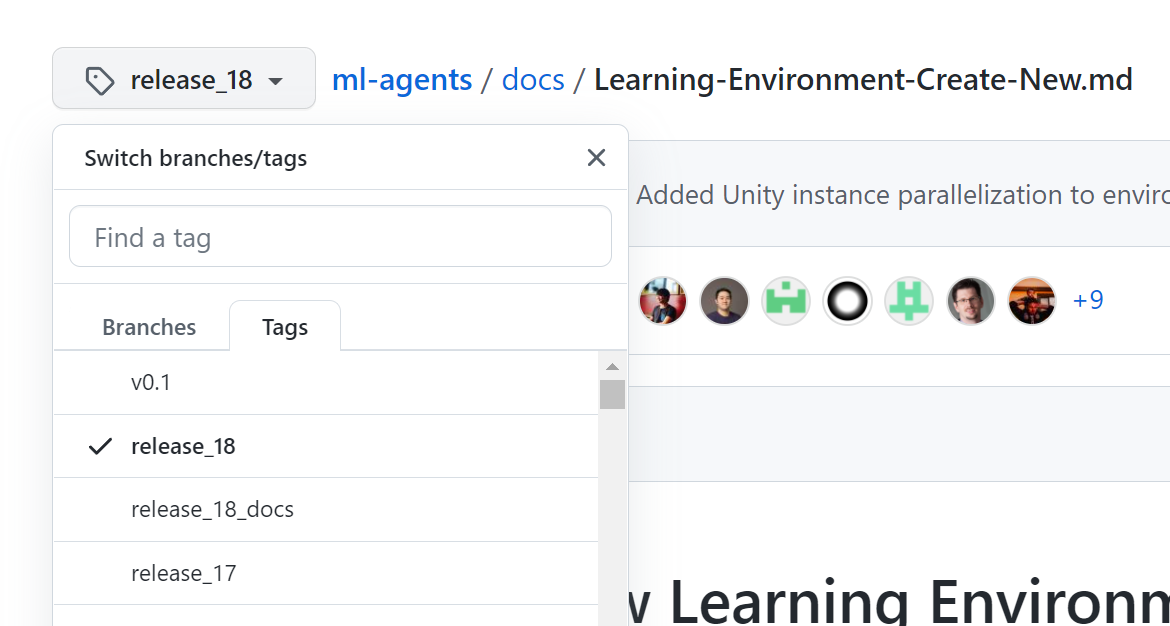Navigate to the docs folder link
The image size is (1170, 626).
pos(533,79)
